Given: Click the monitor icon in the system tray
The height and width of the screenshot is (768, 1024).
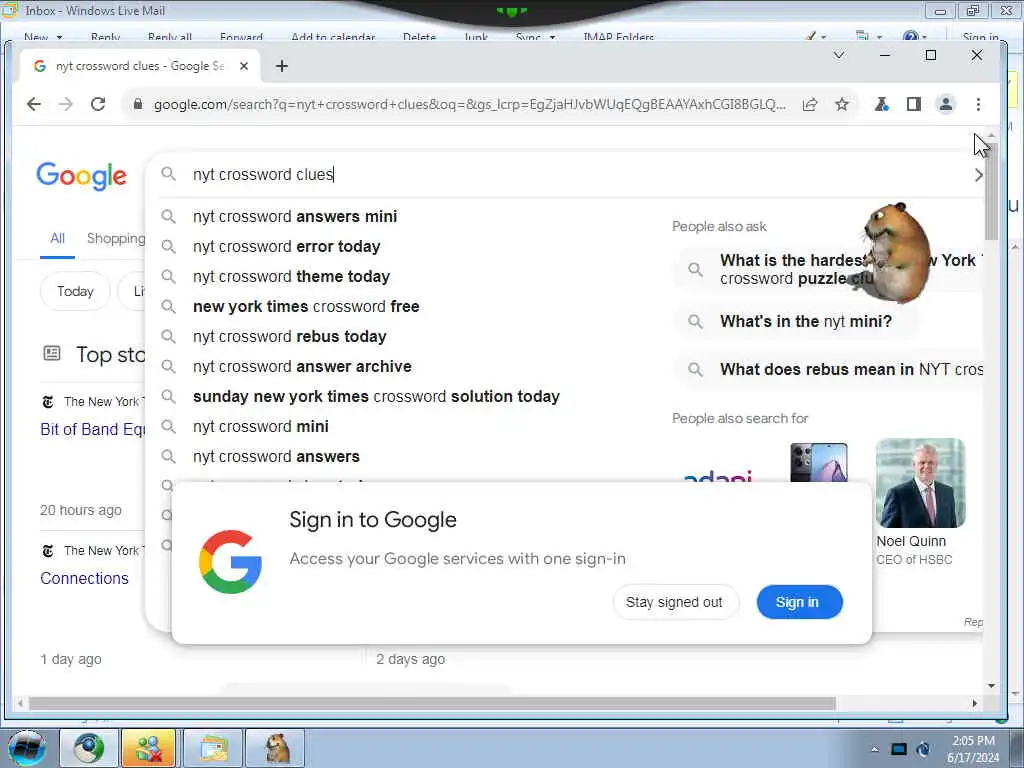Looking at the screenshot, I should tap(899, 749).
